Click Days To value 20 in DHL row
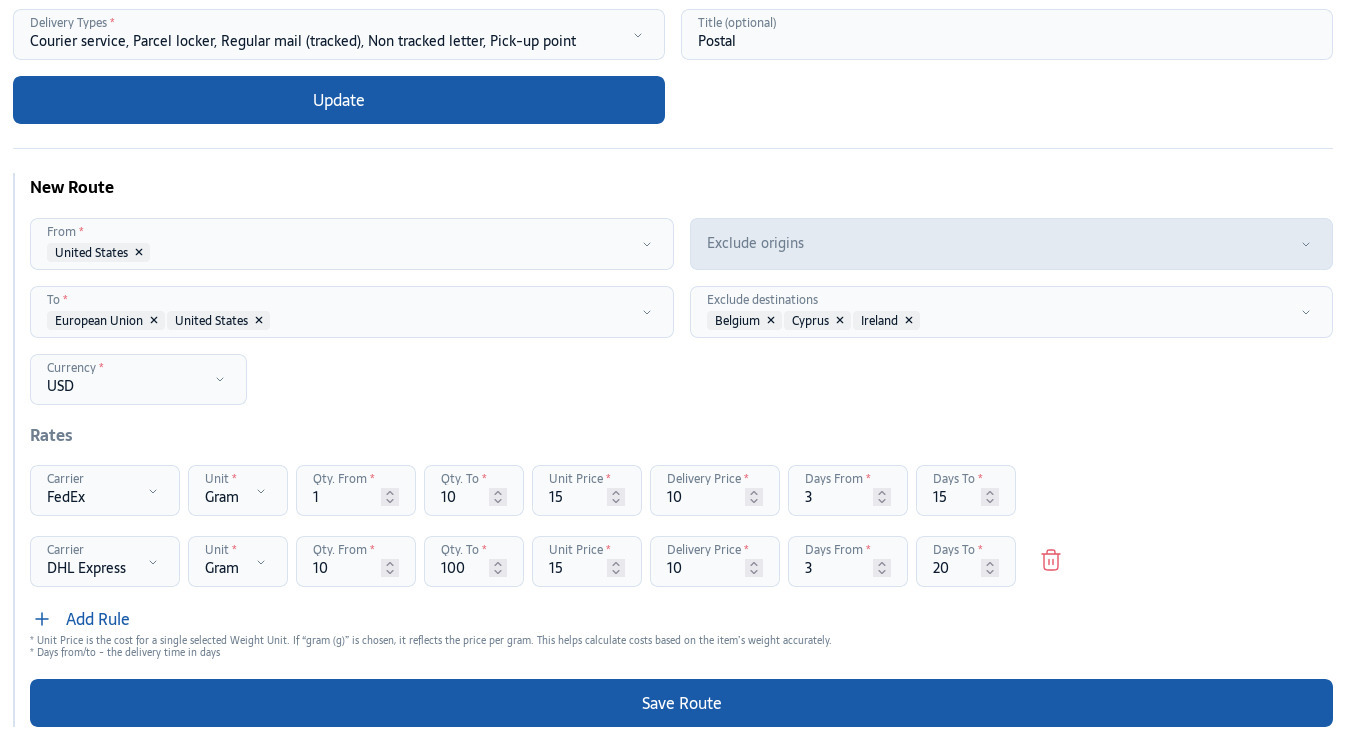This screenshot has height=755, width=1356. 941,568
